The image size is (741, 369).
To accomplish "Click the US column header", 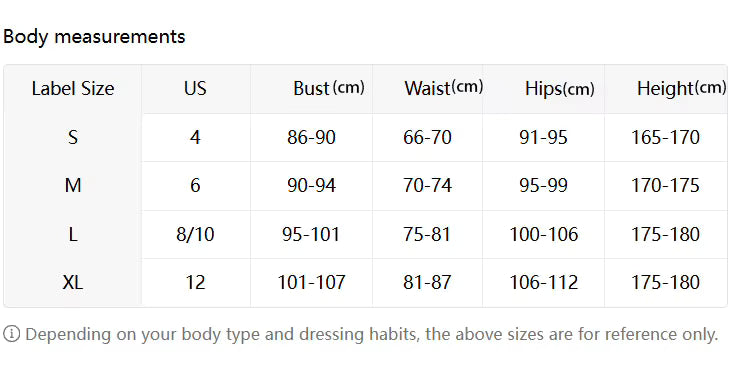I will (195, 88).
